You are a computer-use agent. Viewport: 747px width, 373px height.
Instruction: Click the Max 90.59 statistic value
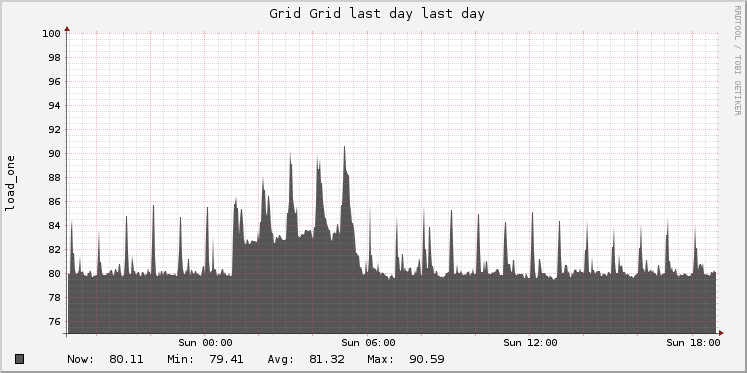point(426,359)
